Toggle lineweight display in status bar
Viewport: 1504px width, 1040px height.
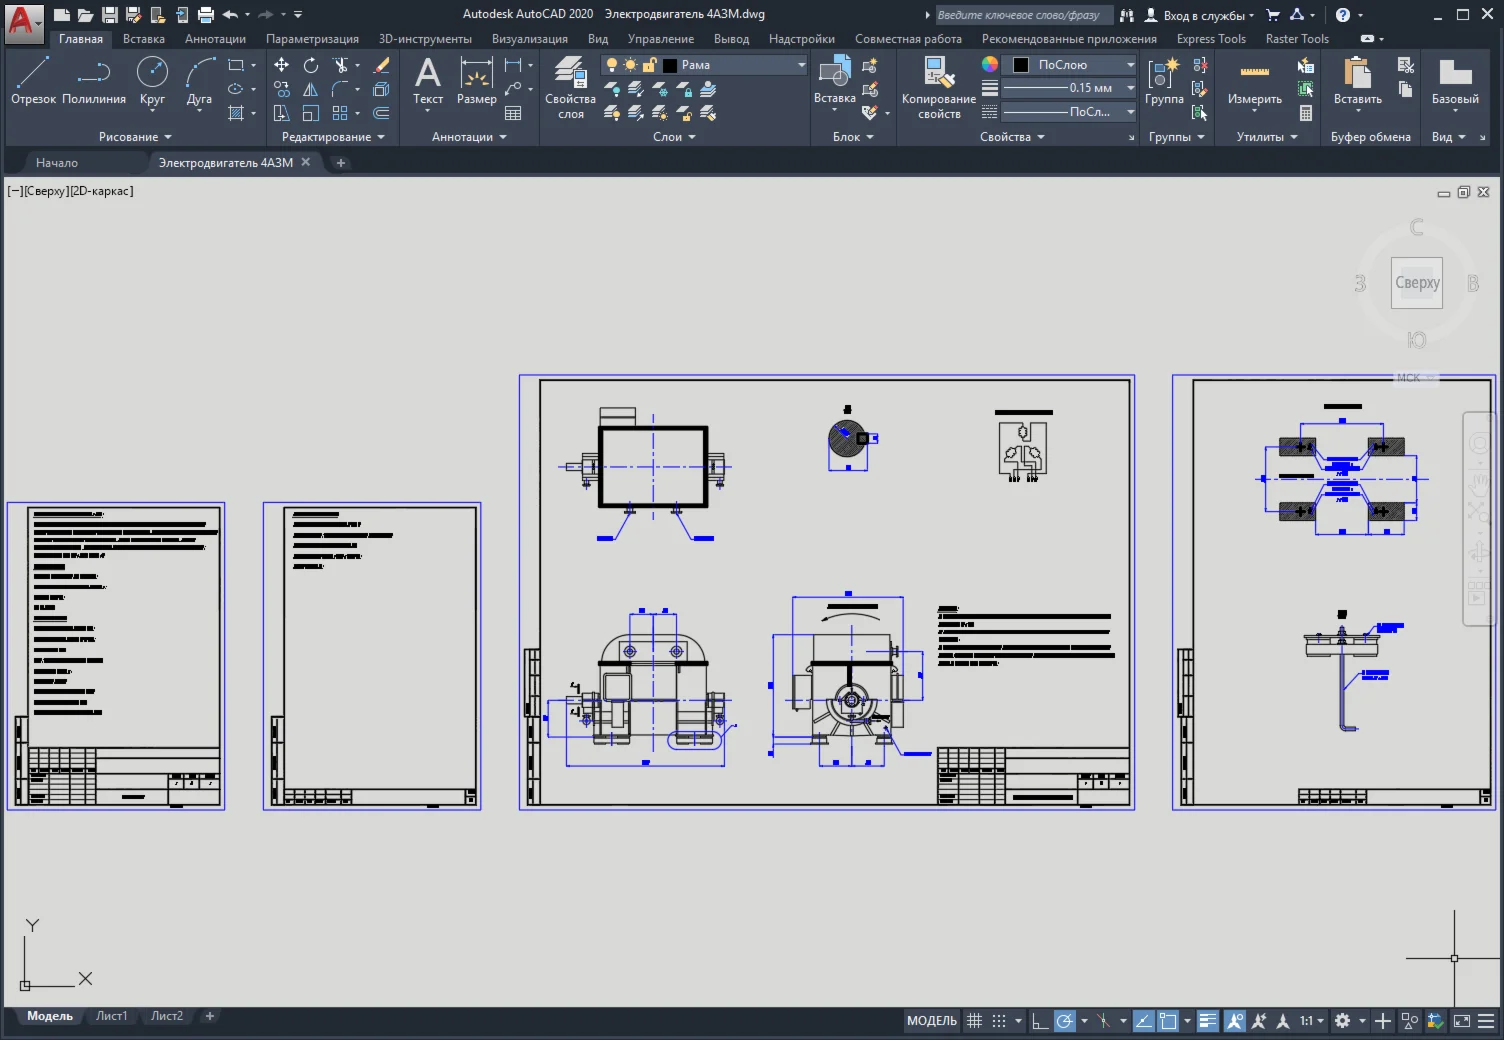click(x=1208, y=1021)
